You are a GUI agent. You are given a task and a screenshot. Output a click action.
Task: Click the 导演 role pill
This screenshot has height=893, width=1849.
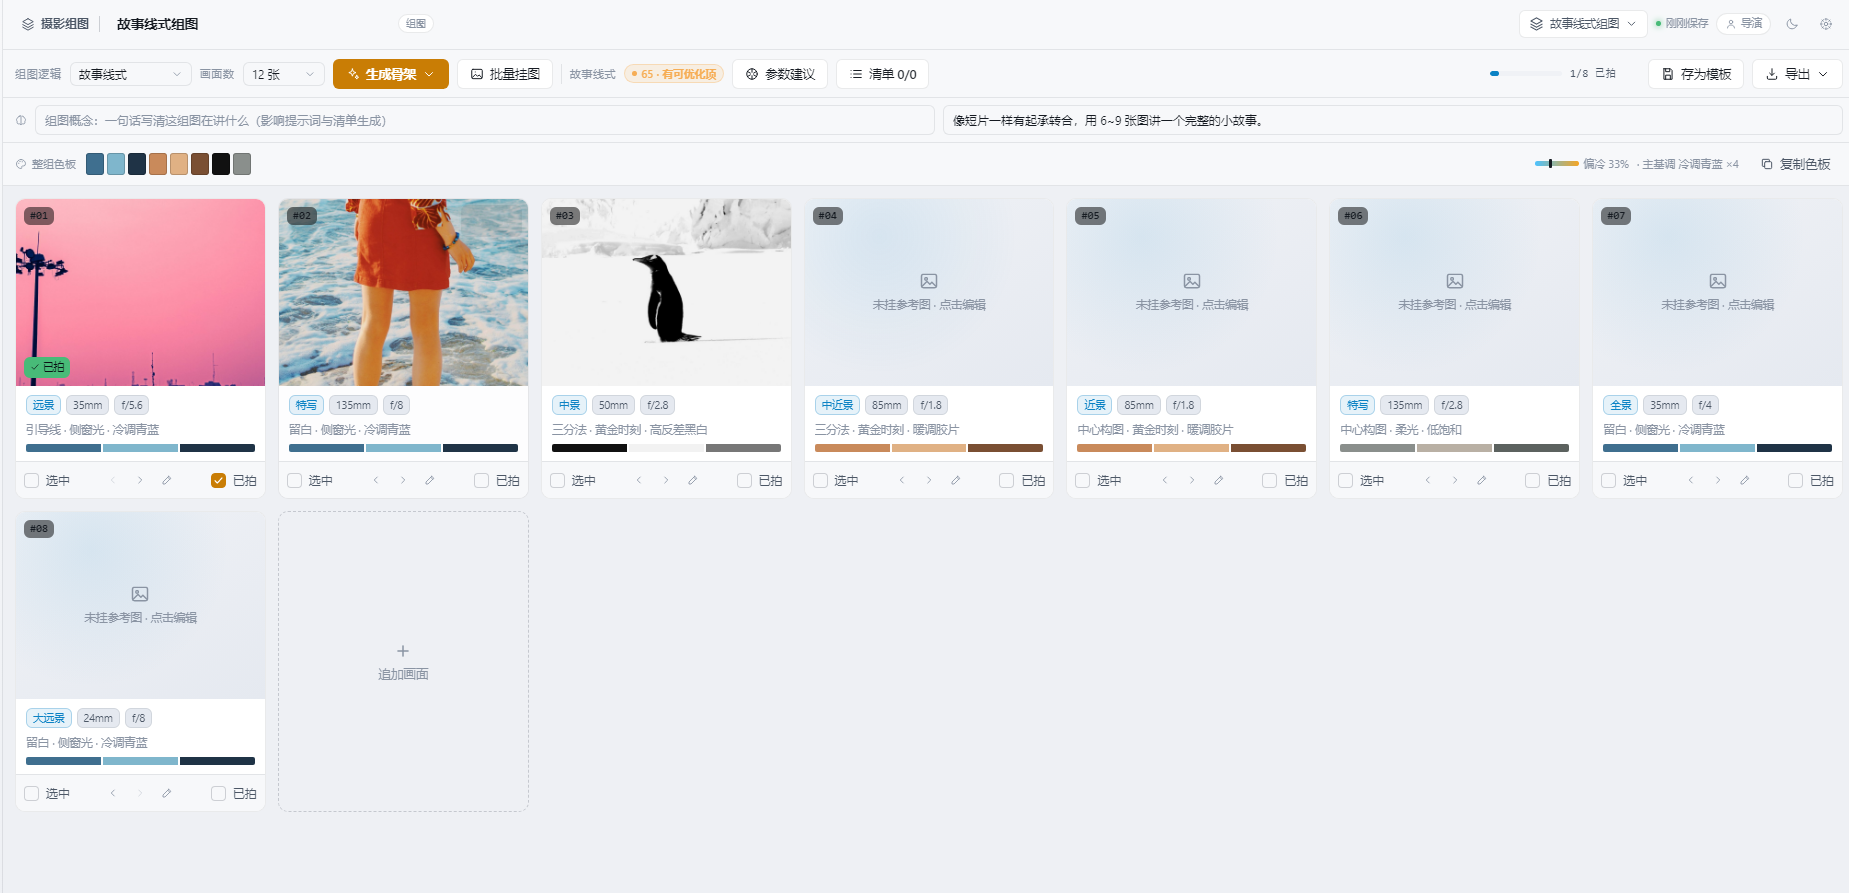[x=1744, y=24]
